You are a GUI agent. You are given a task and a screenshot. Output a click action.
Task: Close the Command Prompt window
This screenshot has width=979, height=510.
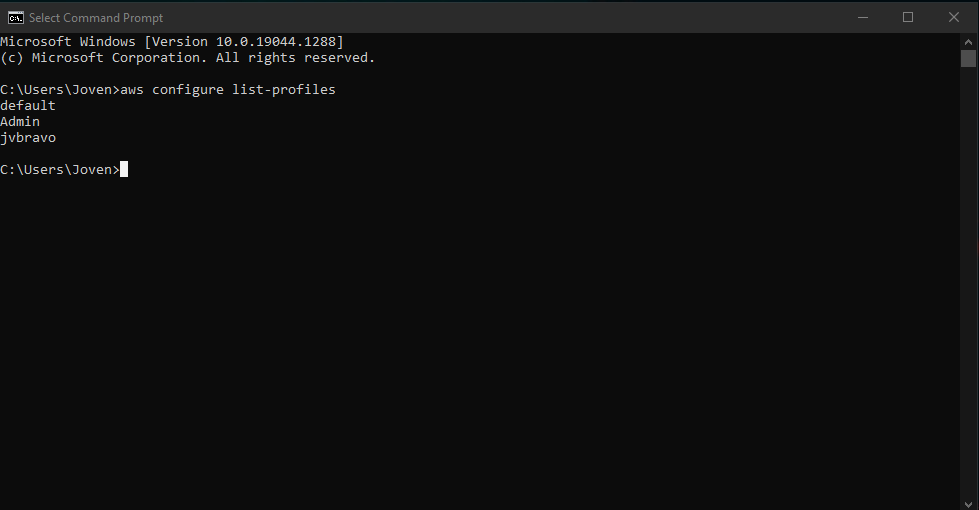point(954,17)
